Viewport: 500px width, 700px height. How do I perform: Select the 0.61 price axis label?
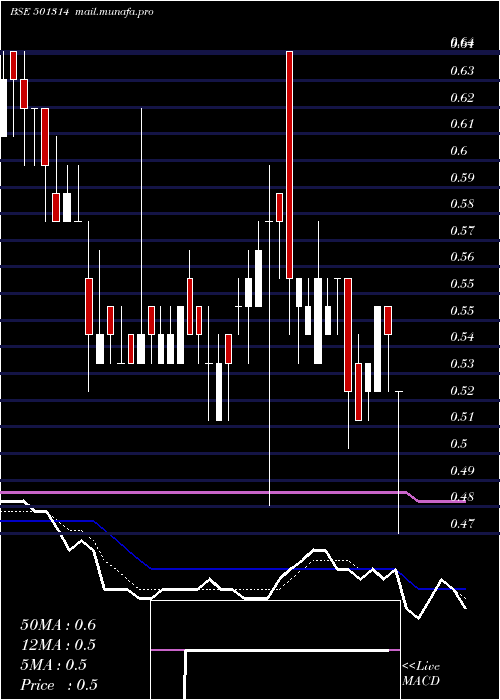[462, 124]
